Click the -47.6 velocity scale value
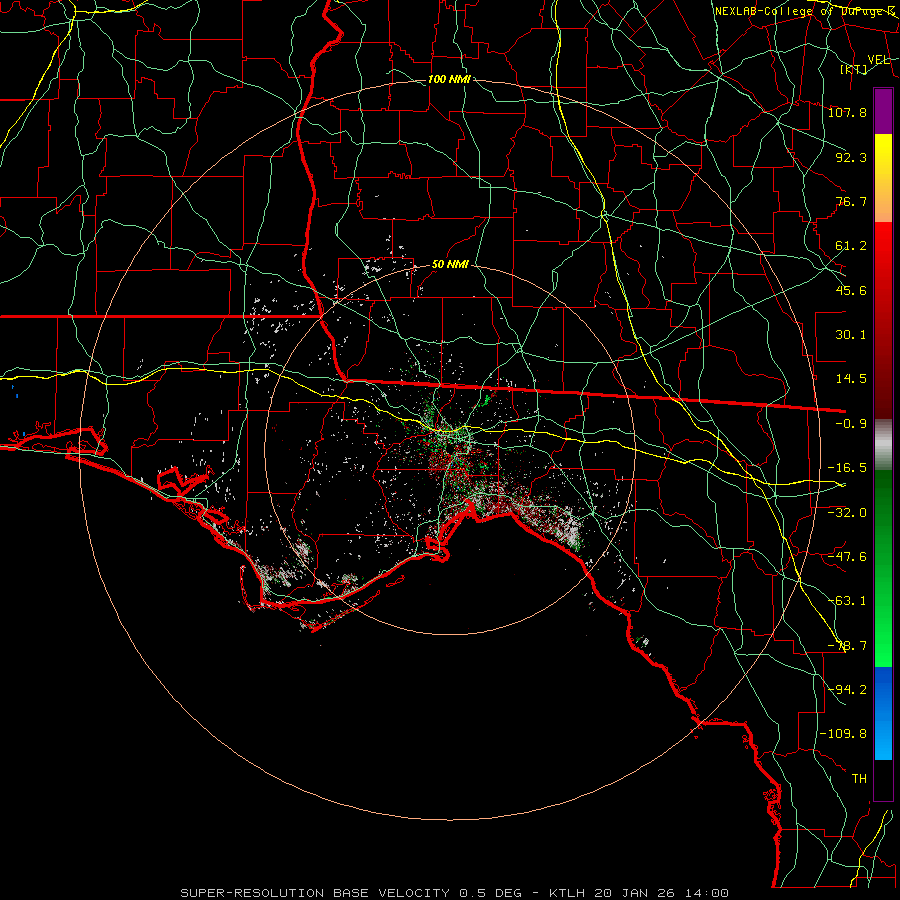The width and height of the screenshot is (900, 900). 847,557
